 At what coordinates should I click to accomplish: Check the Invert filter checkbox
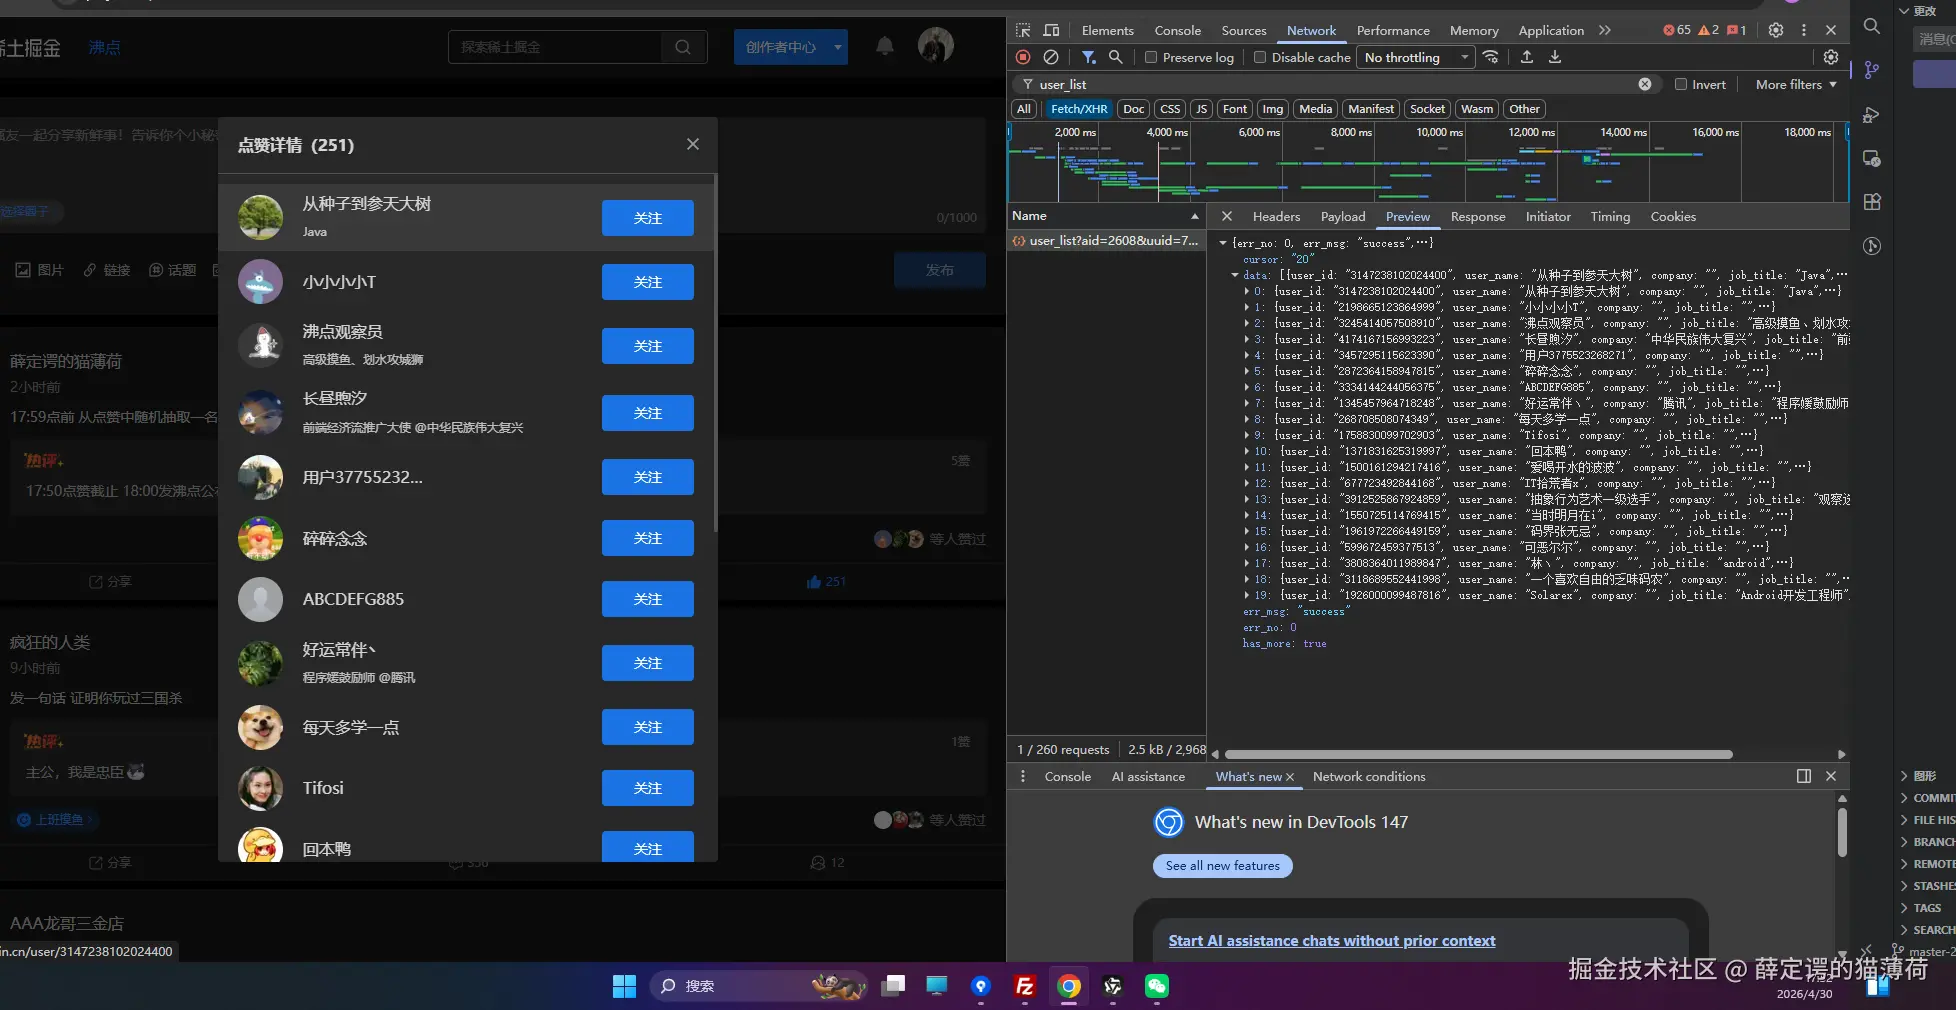click(1681, 84)
